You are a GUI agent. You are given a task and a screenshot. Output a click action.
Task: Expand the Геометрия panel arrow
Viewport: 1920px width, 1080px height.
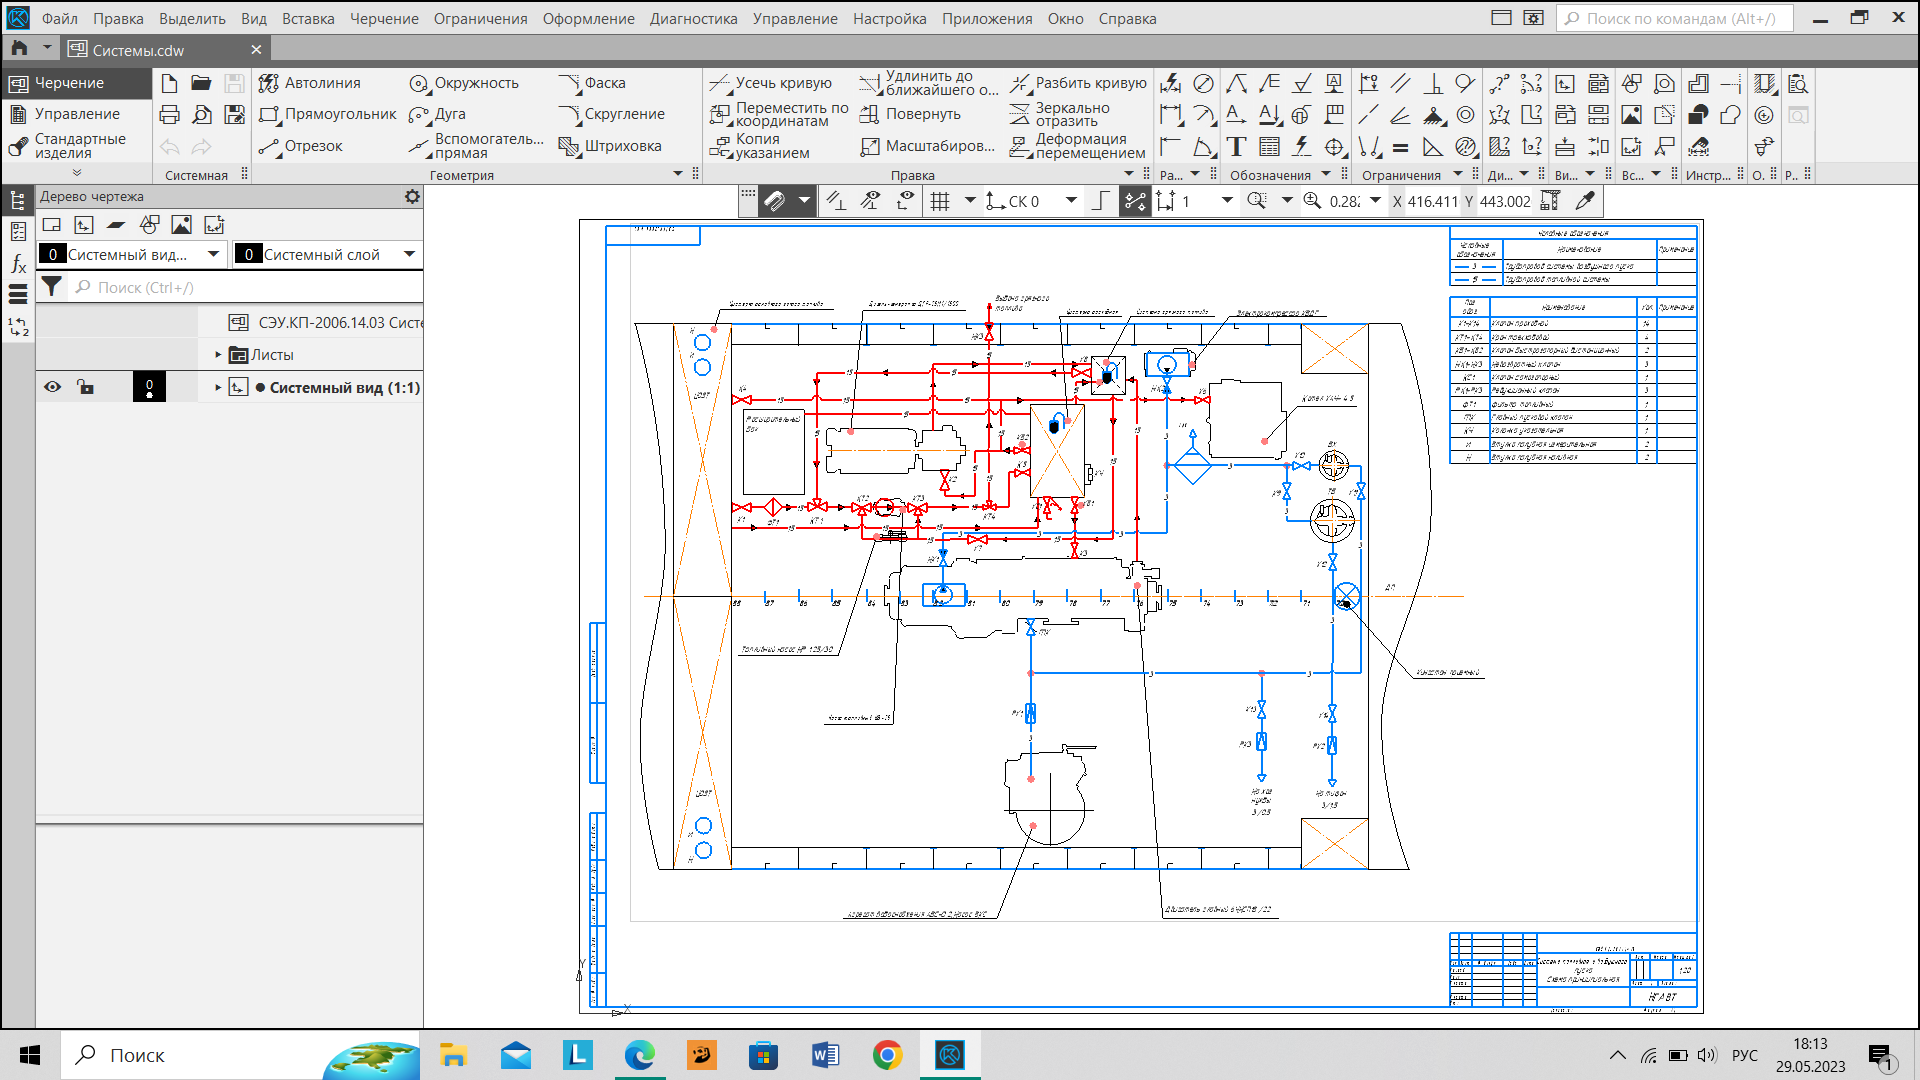click(678, 174)
